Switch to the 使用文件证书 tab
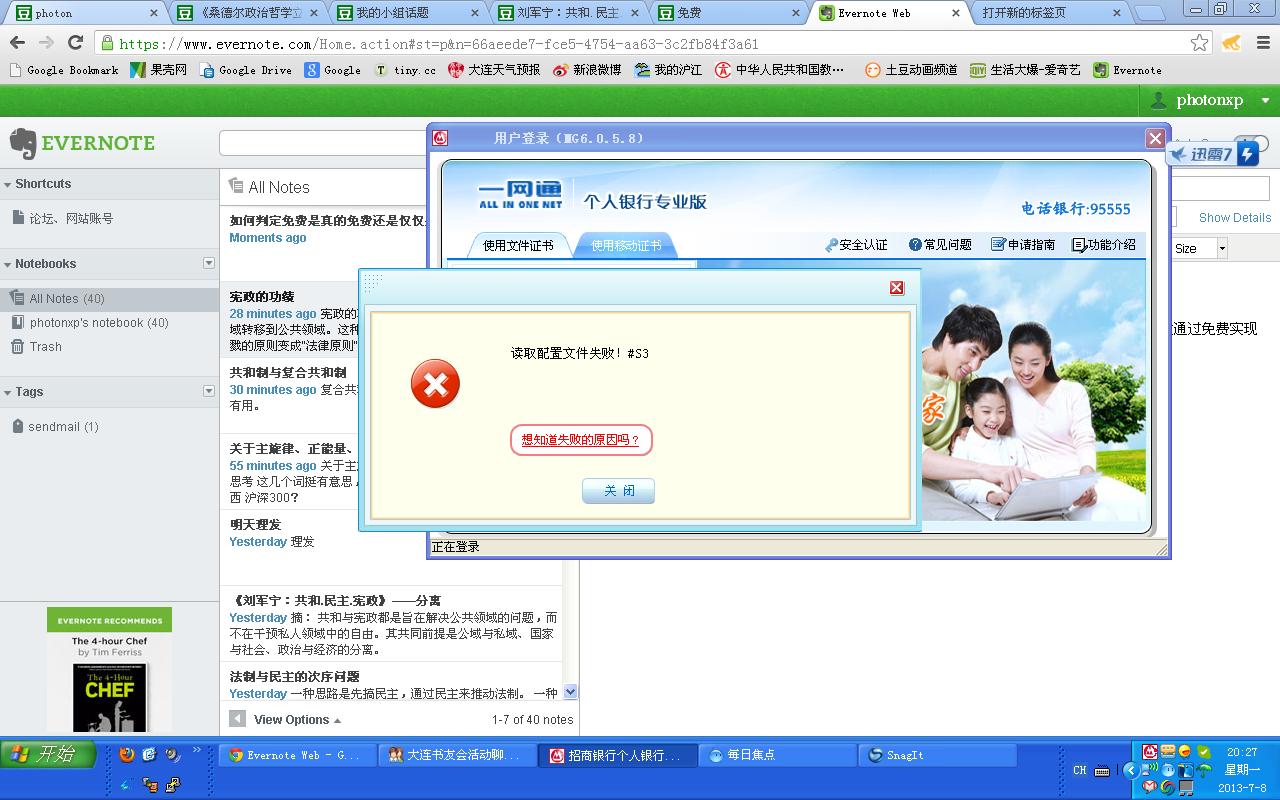 pyautogui.click(x=518, y=245)
